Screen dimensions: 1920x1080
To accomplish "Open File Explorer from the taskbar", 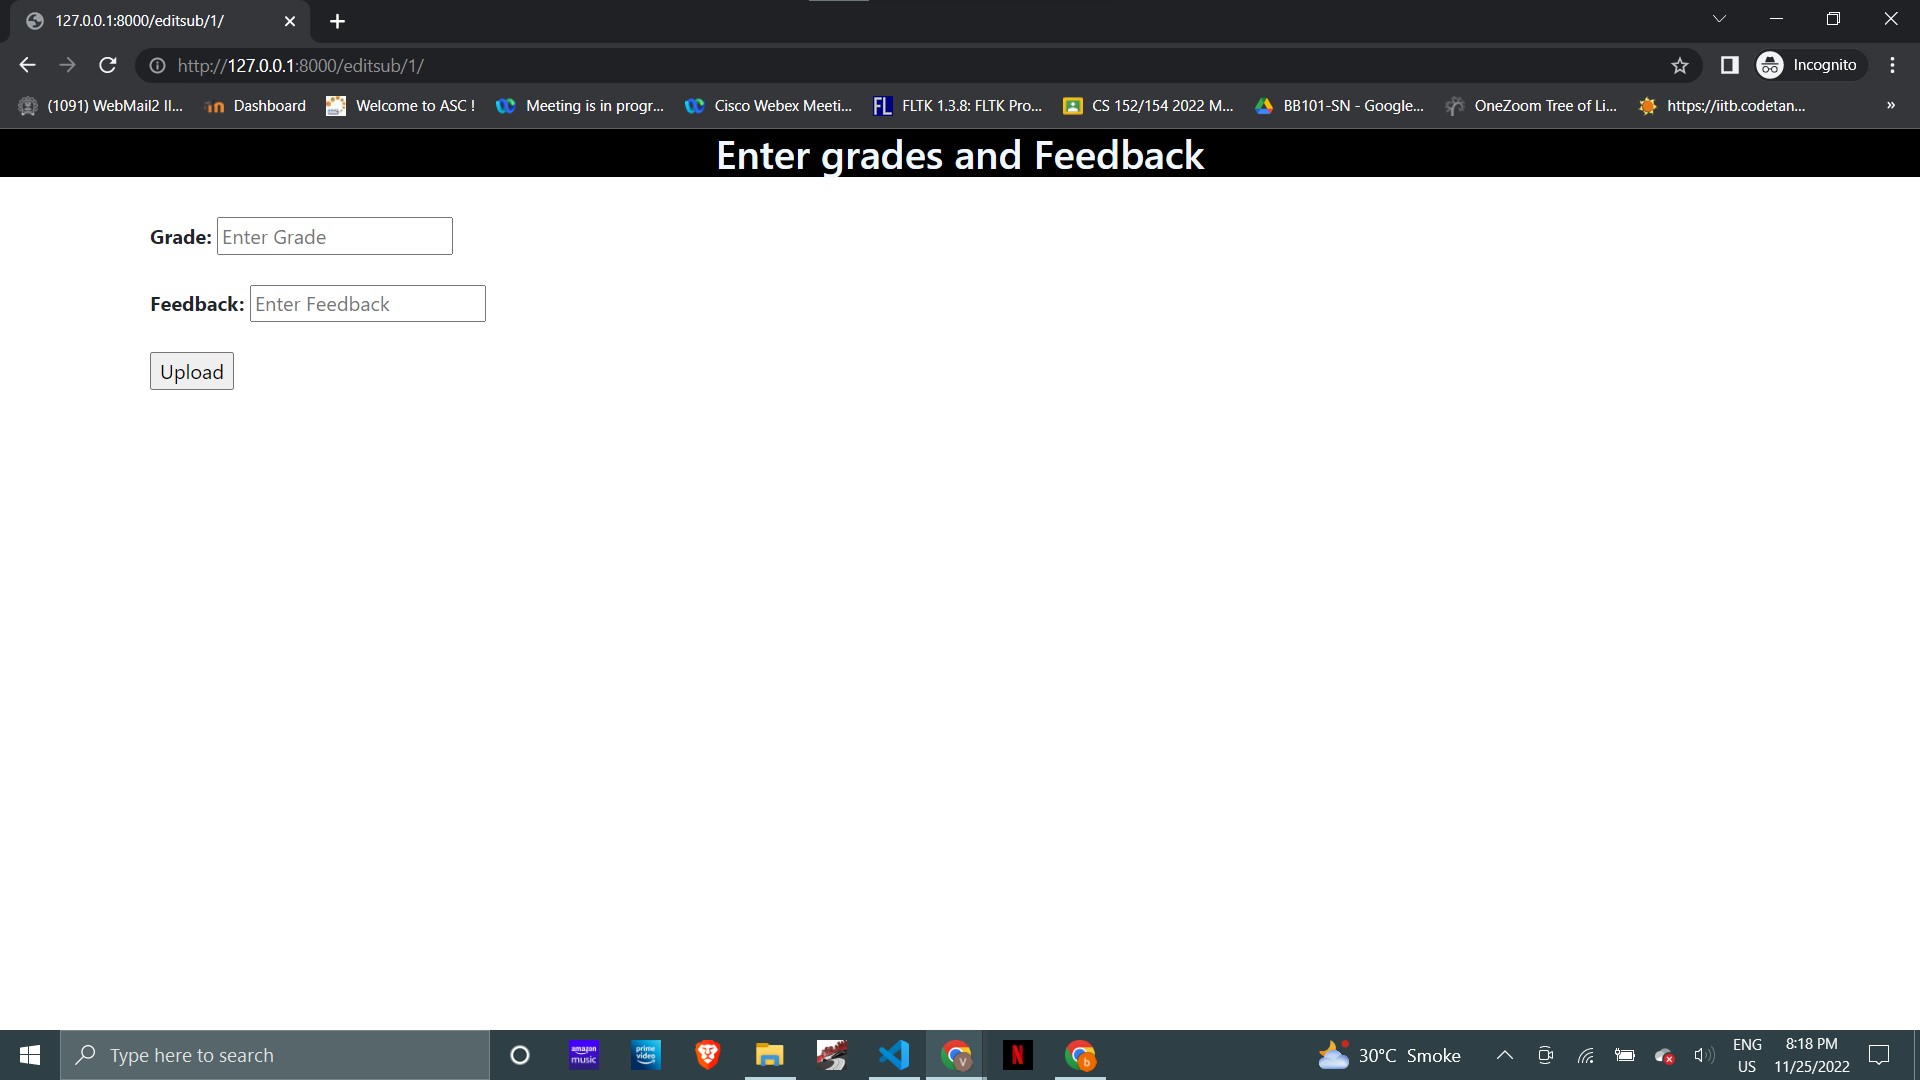I will coord(769,1055).
